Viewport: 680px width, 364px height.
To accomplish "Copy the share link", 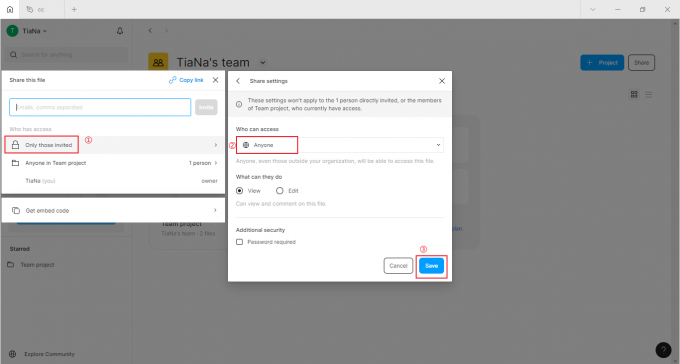I will [186, 80].
